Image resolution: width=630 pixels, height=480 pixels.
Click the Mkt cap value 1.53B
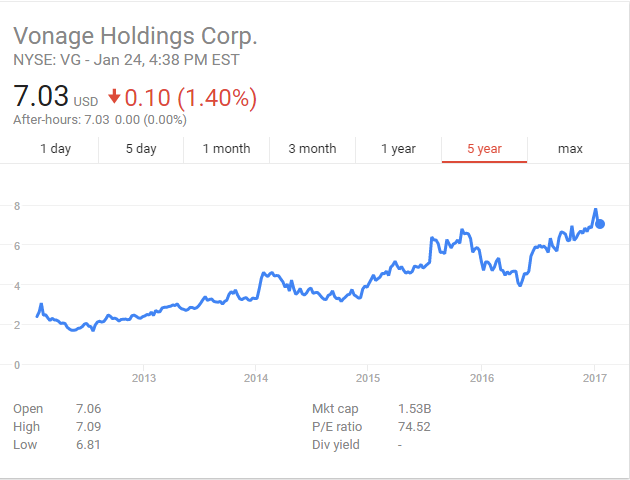pos(415,408)
